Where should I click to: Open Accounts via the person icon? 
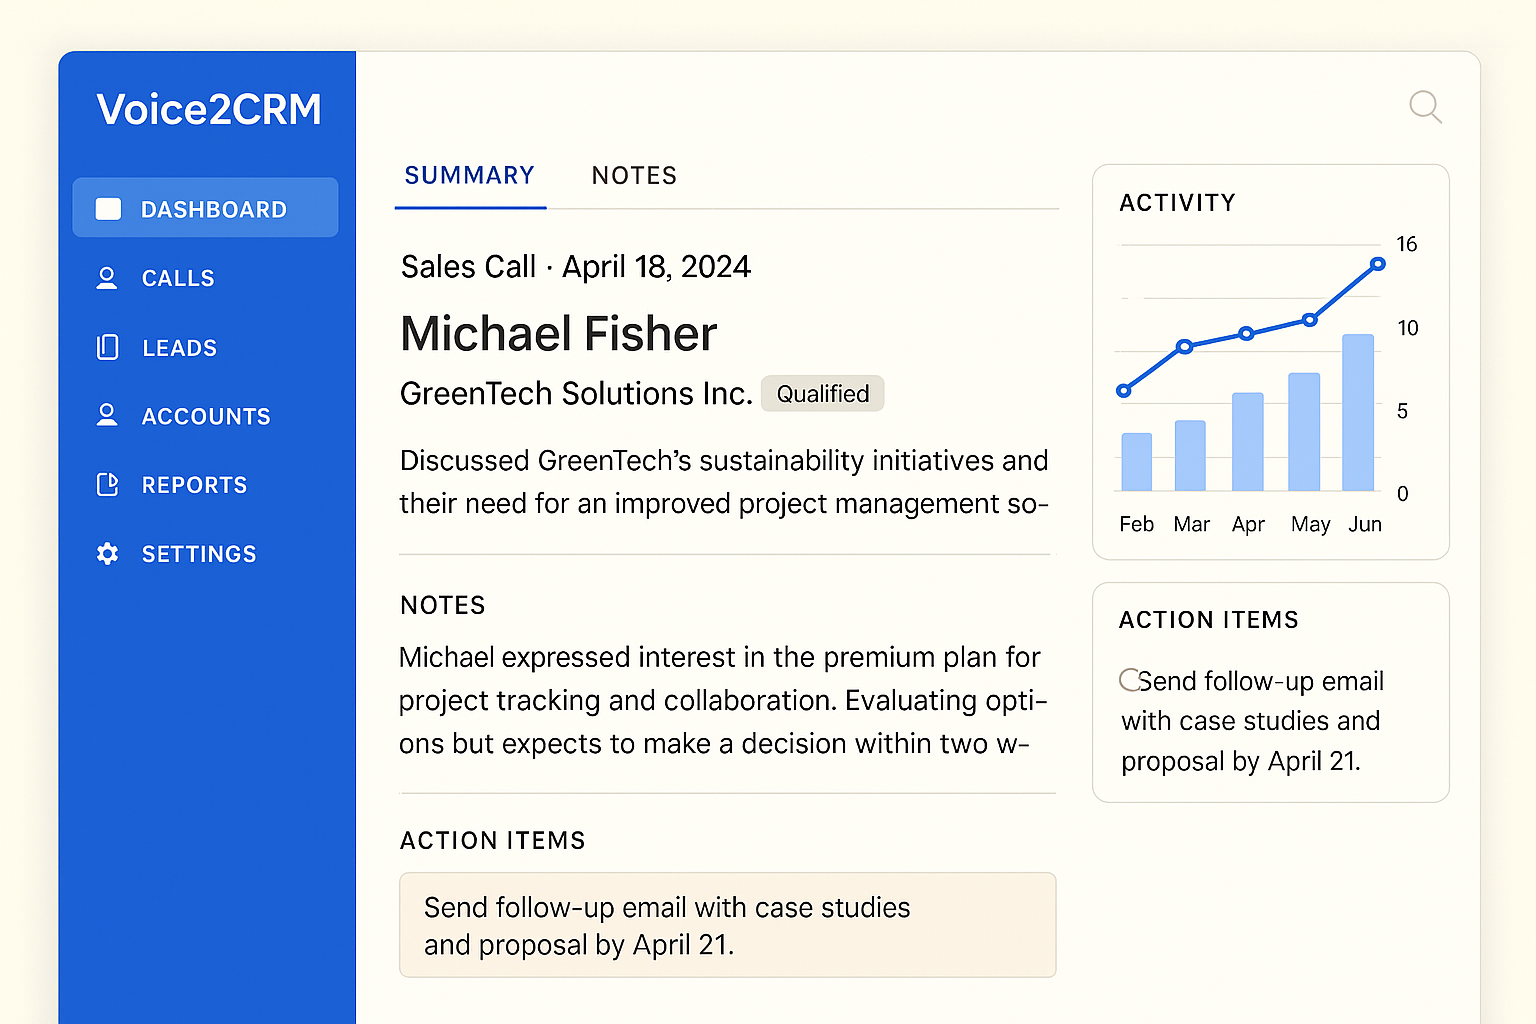click(107, 416)
